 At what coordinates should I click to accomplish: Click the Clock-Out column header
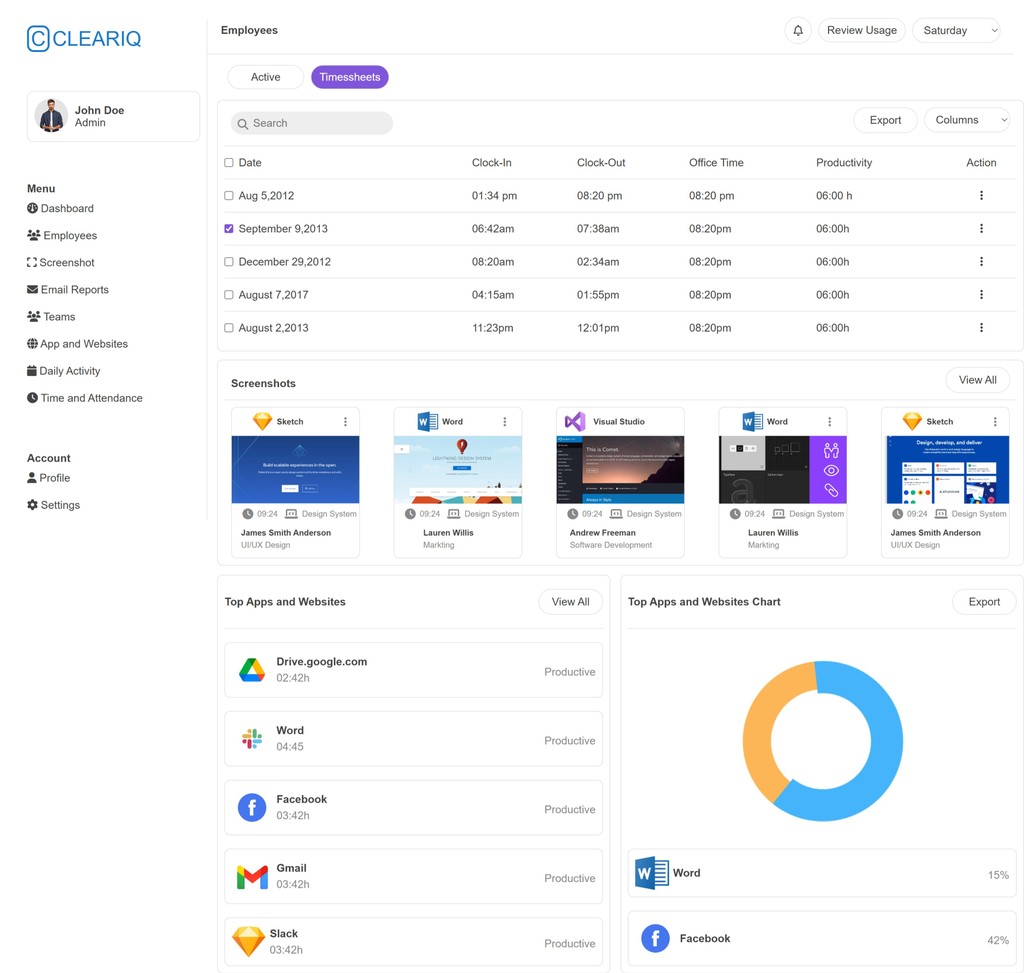pos(601,163)
